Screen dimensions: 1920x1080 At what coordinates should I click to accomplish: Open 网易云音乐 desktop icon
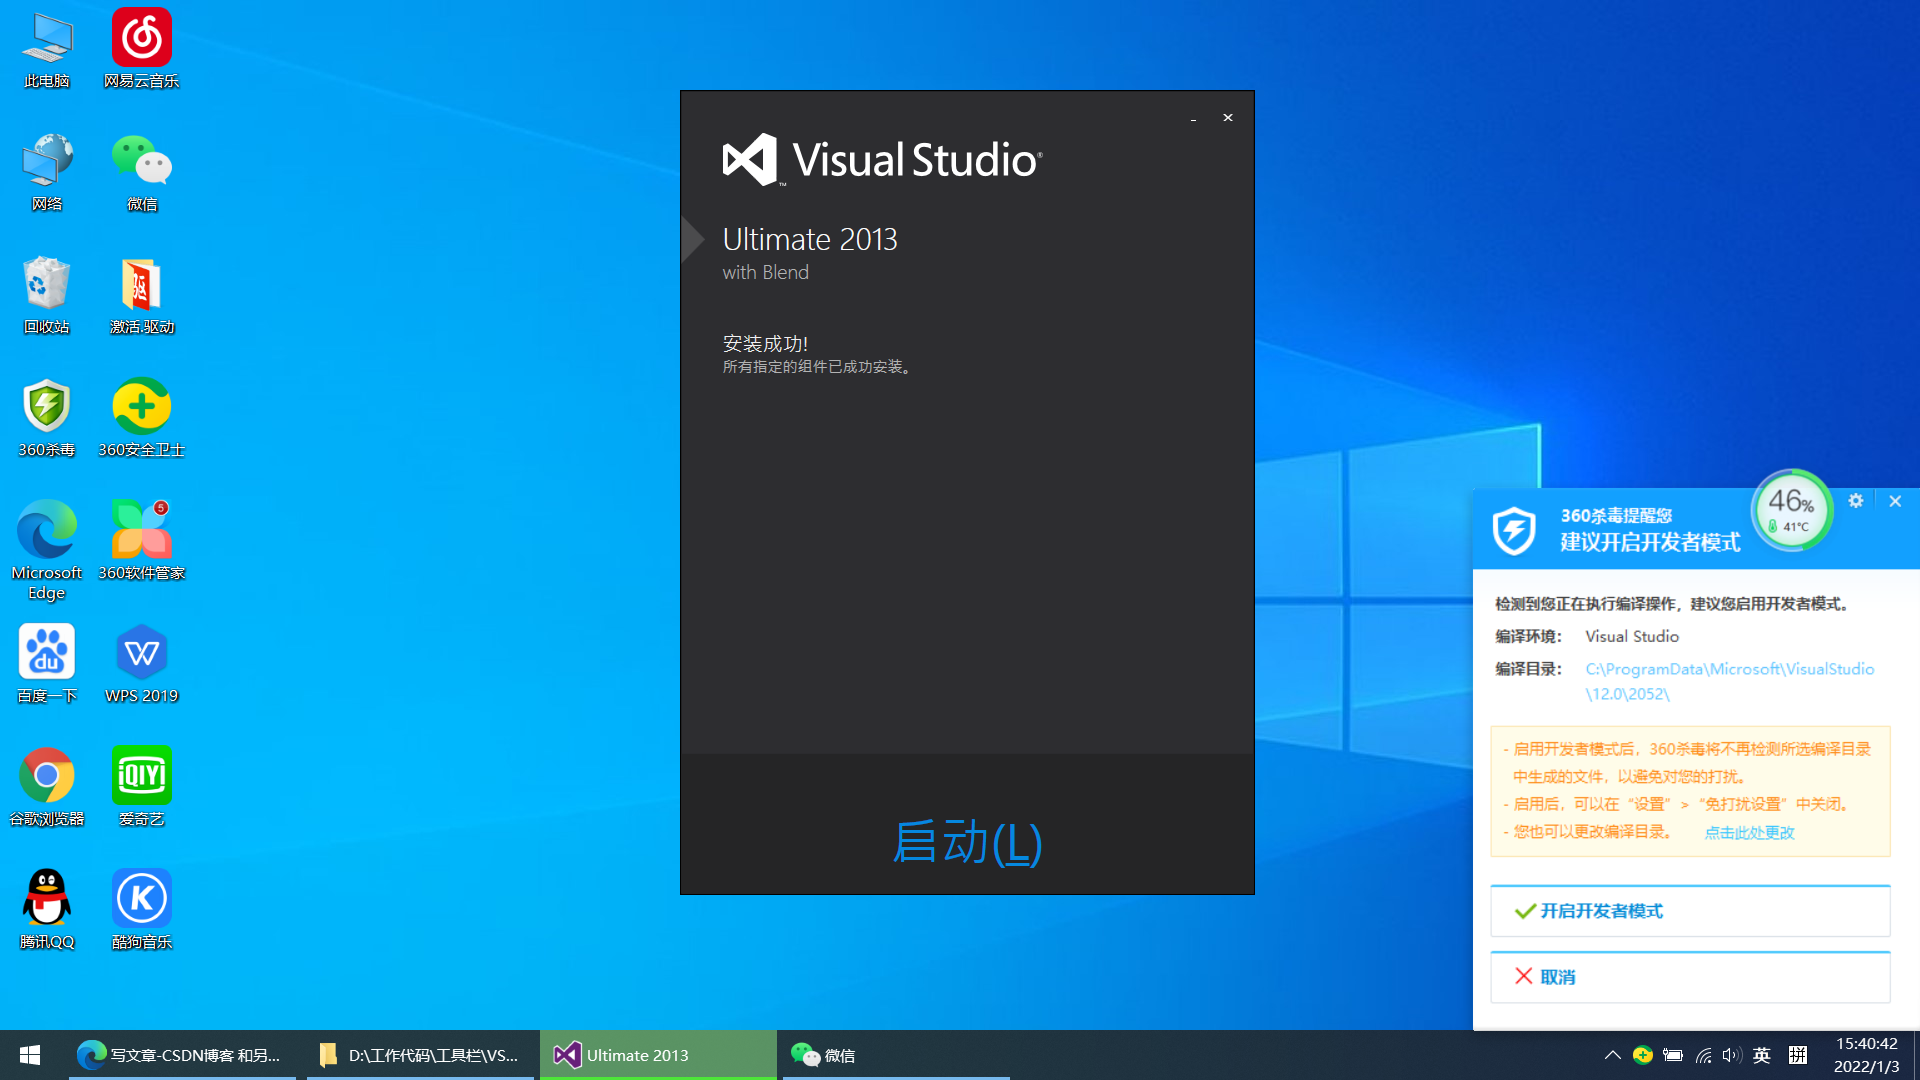141,50
